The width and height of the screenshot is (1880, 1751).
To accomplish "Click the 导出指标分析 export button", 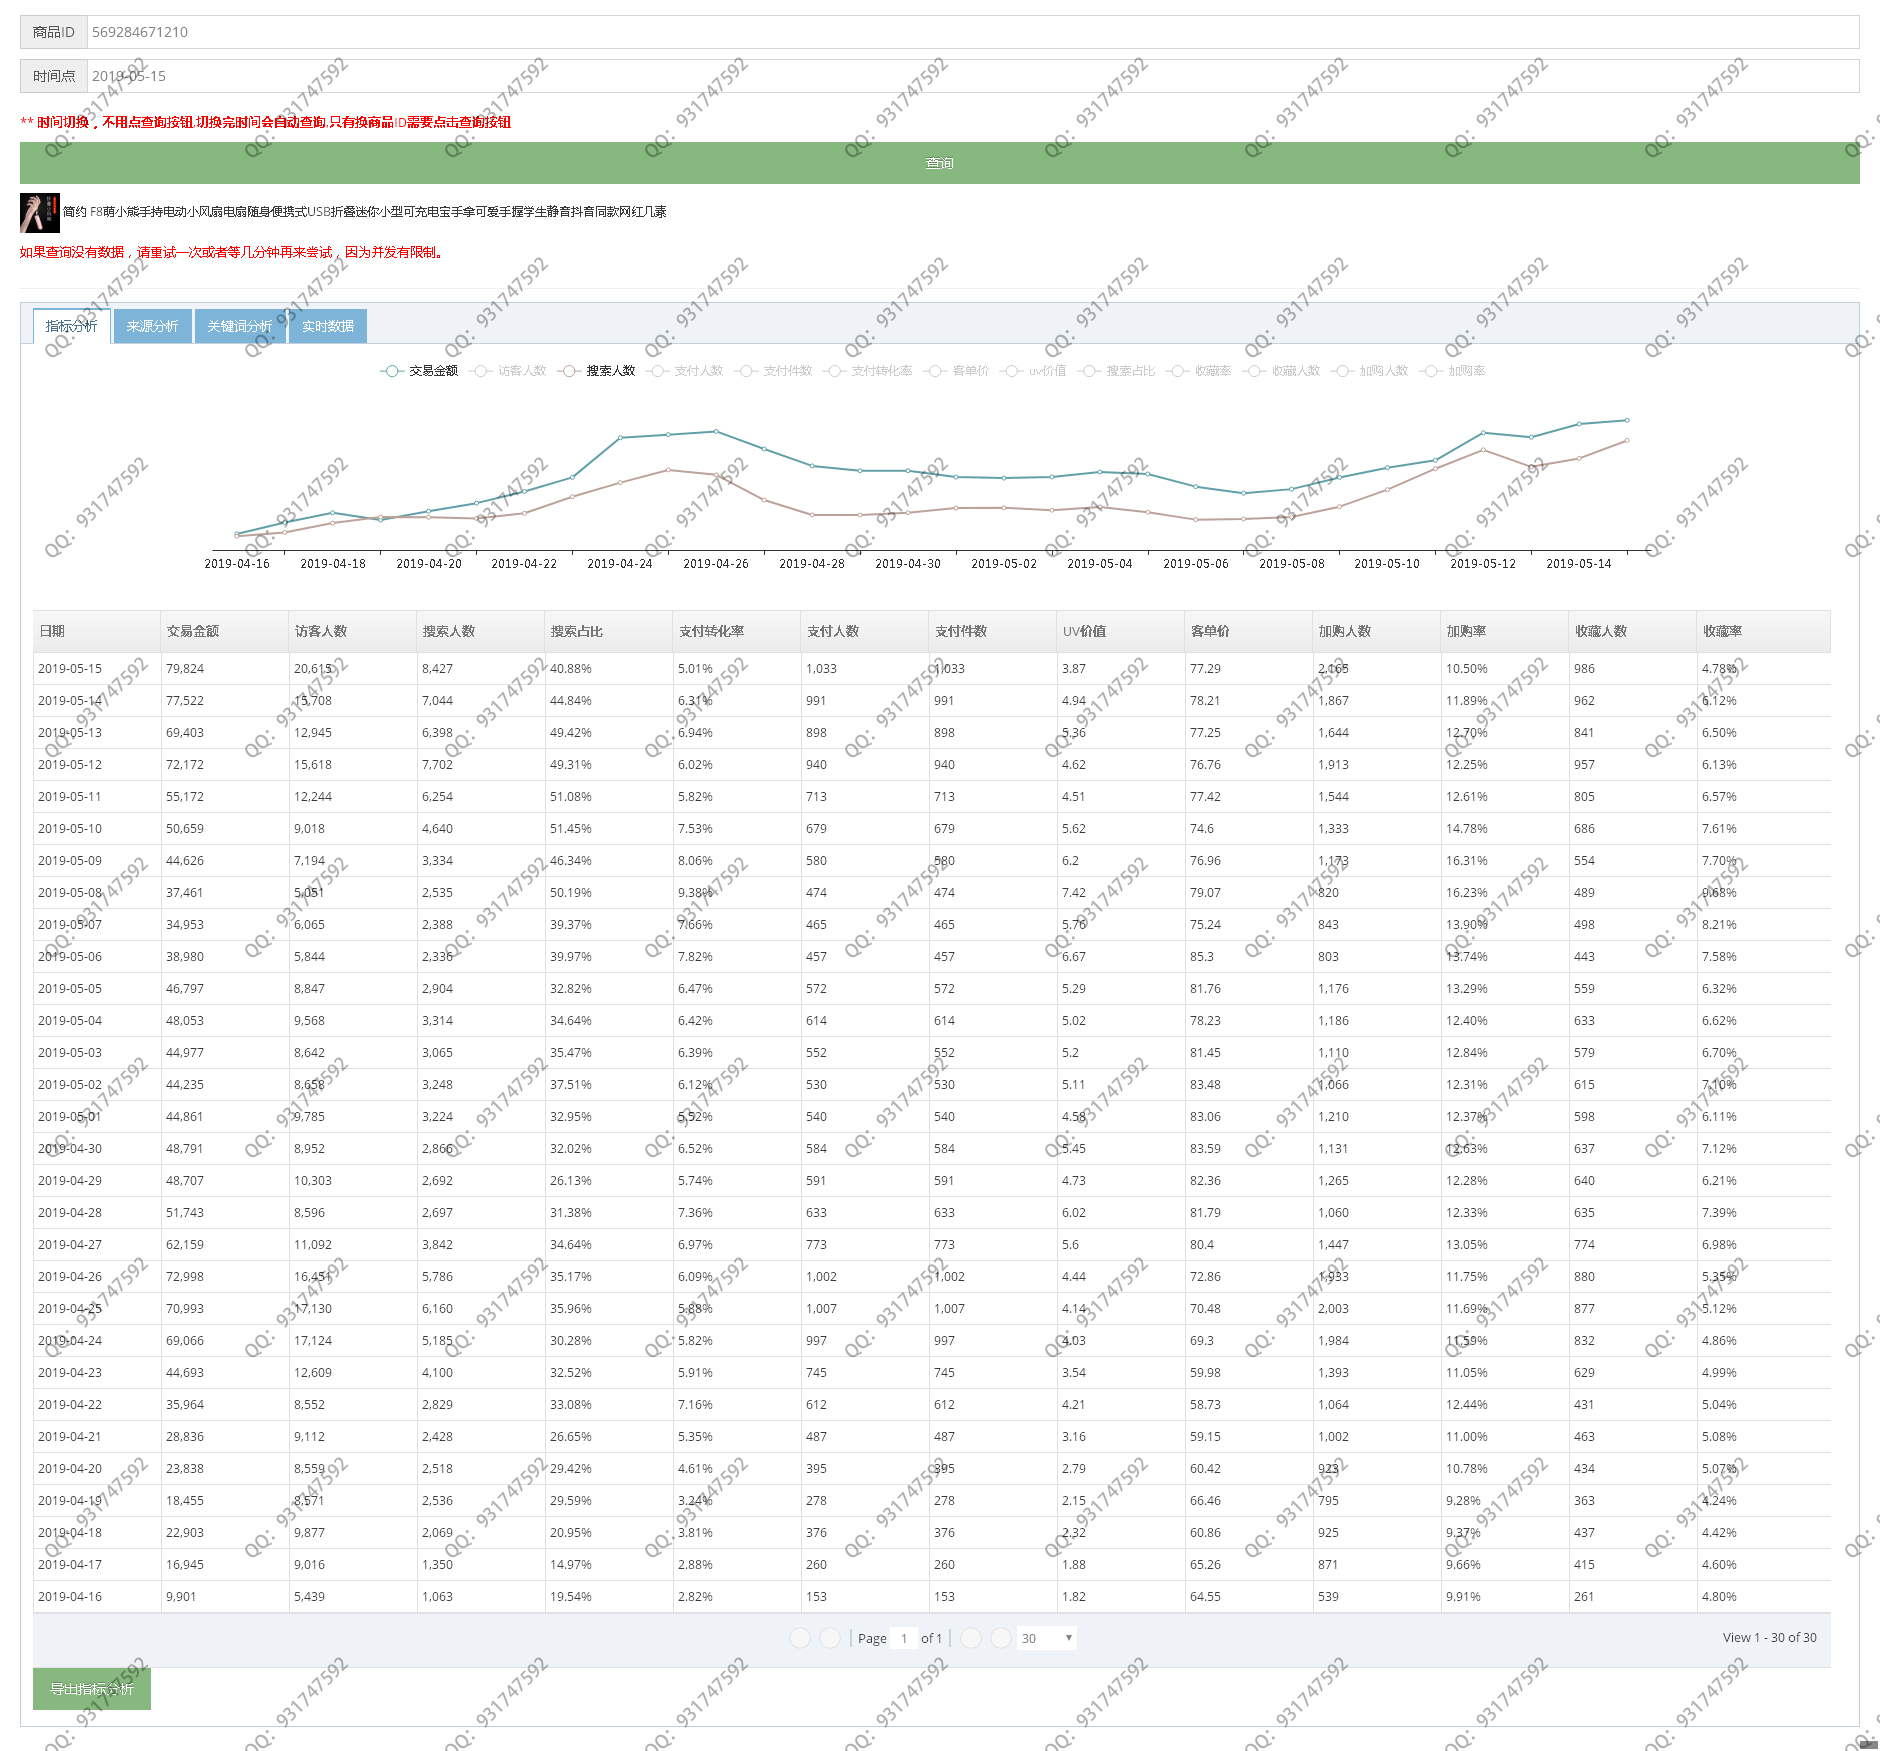I will point(92,1689).
